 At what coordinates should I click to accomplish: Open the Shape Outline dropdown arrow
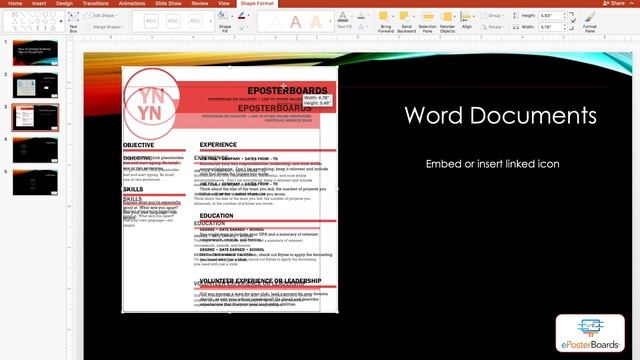249,16
